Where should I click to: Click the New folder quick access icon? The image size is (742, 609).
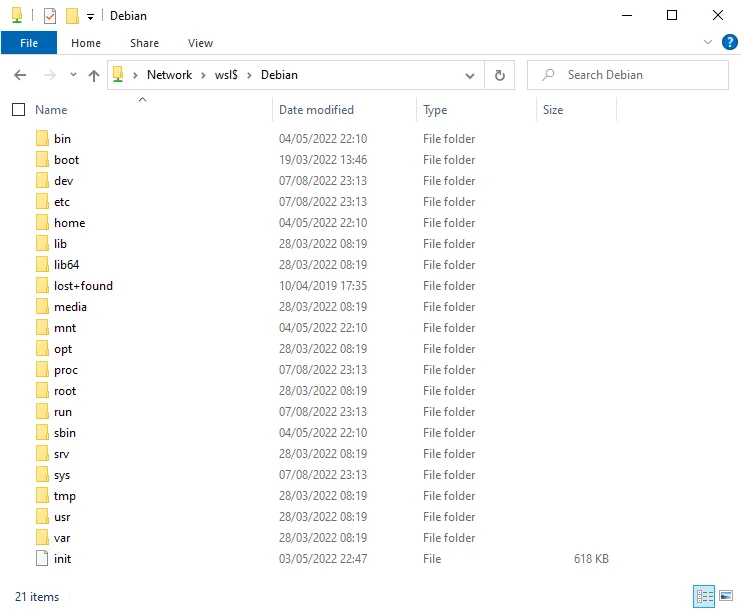click(x=72, y=16)
